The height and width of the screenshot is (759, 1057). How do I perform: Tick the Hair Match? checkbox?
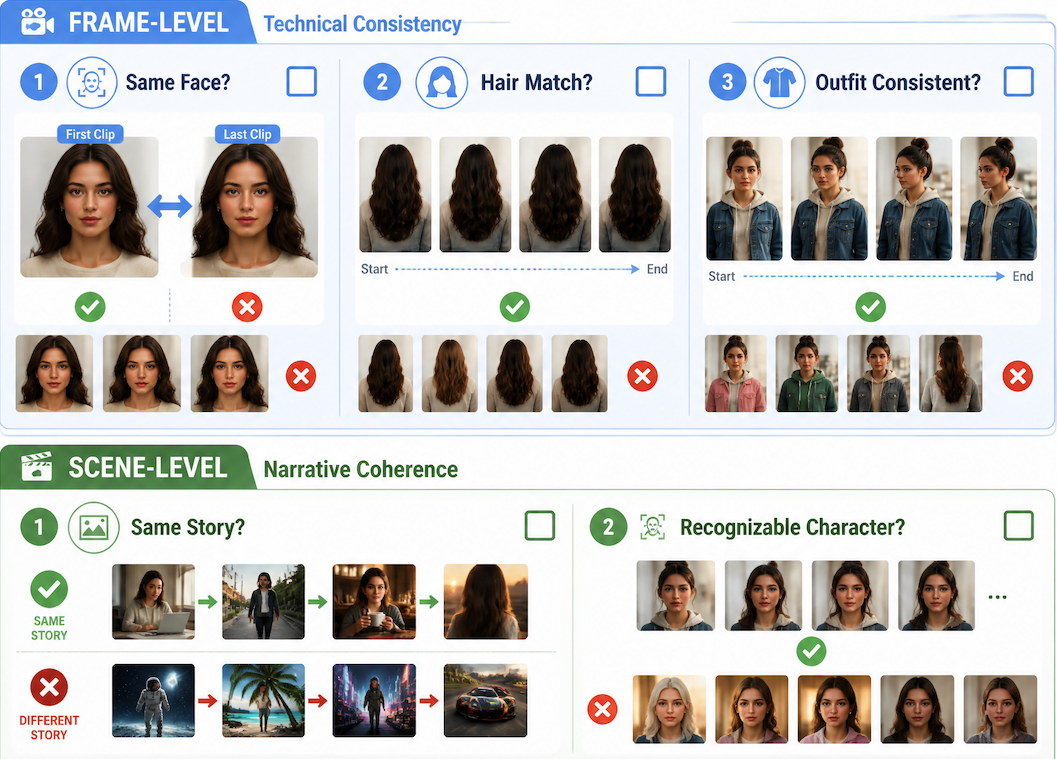(651, 82)
